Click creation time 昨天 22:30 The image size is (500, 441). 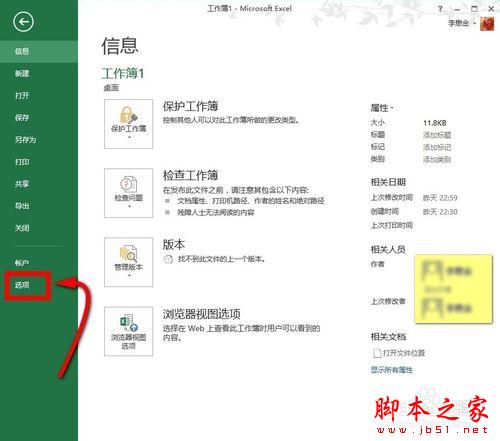(440, 212)
